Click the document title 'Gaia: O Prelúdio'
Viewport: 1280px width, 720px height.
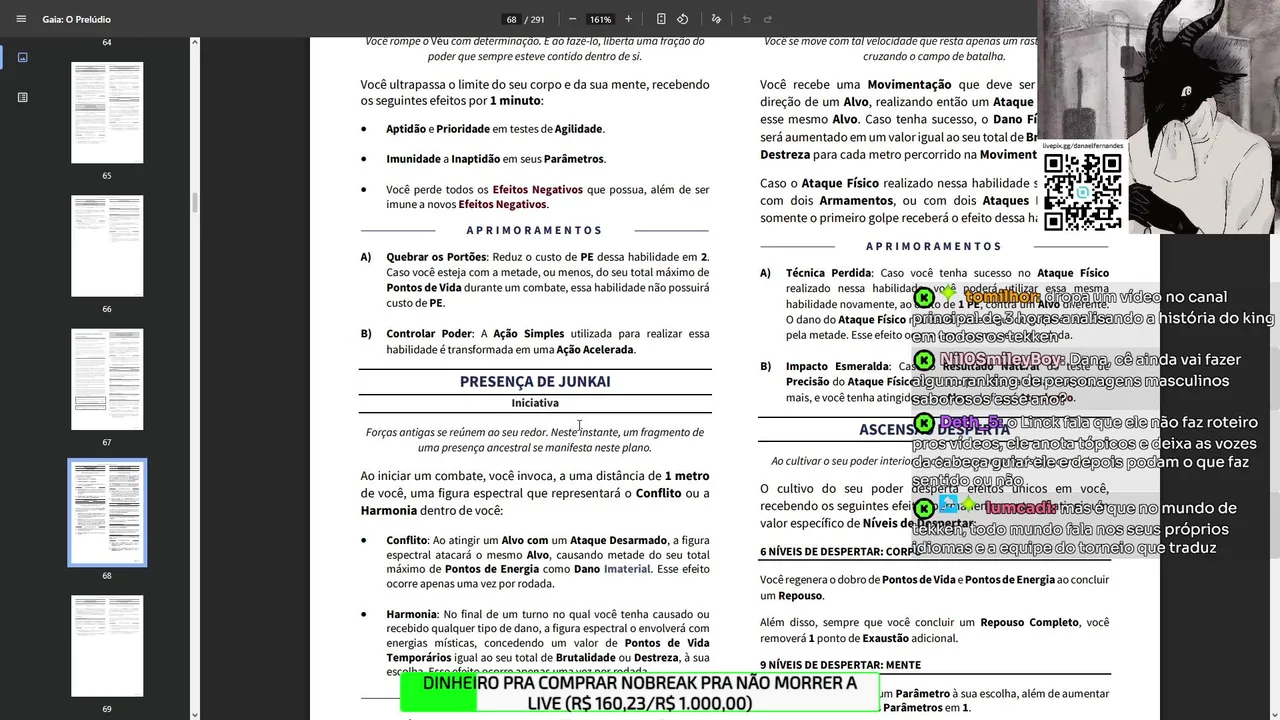click(77, 19)
